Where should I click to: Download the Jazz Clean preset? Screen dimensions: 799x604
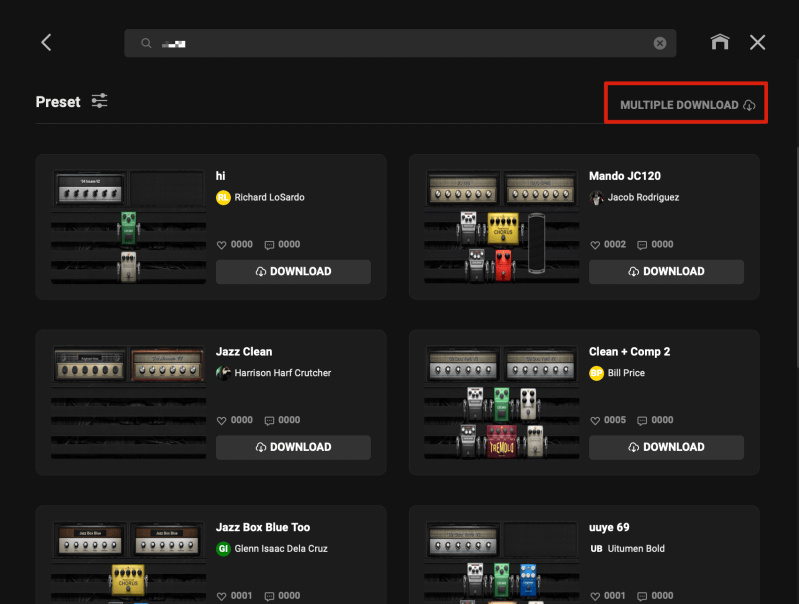pyautogui.click(x=293, y=447)
